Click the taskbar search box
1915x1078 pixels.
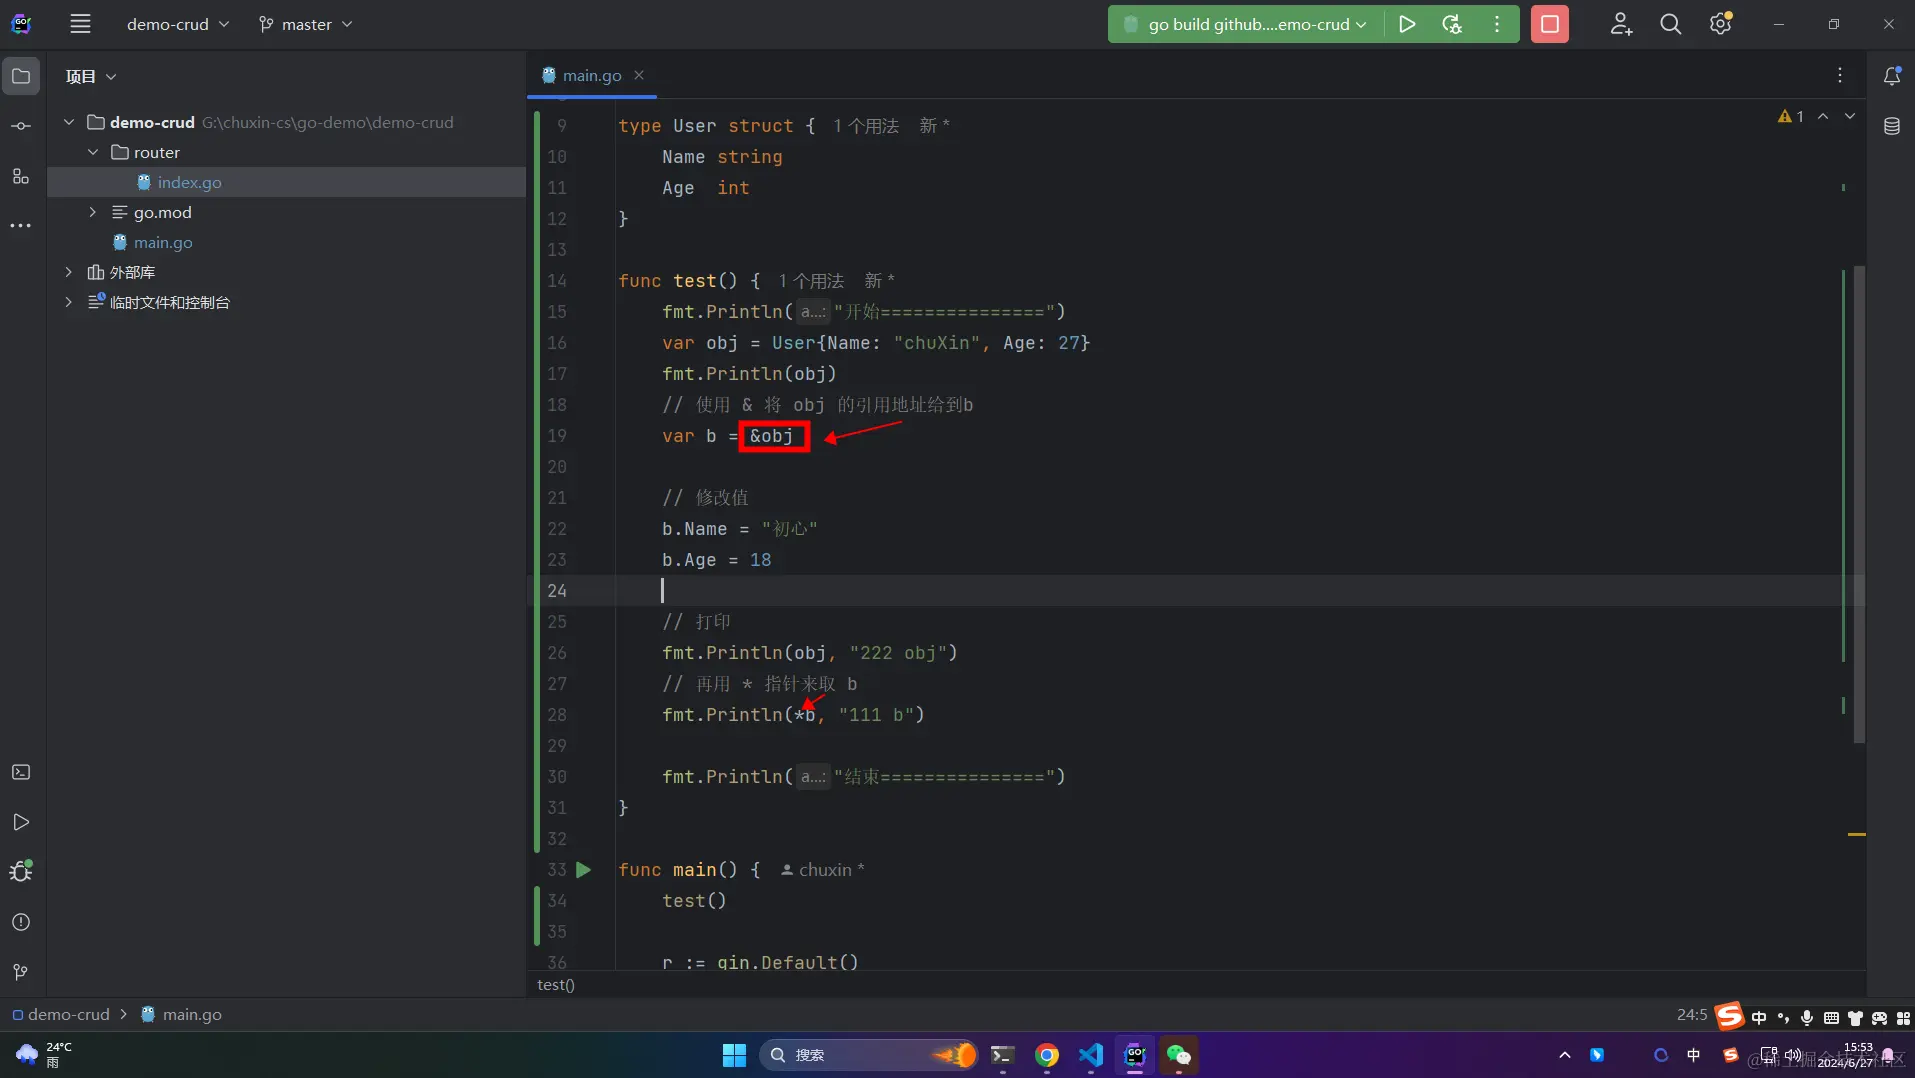click(868, 1055)
